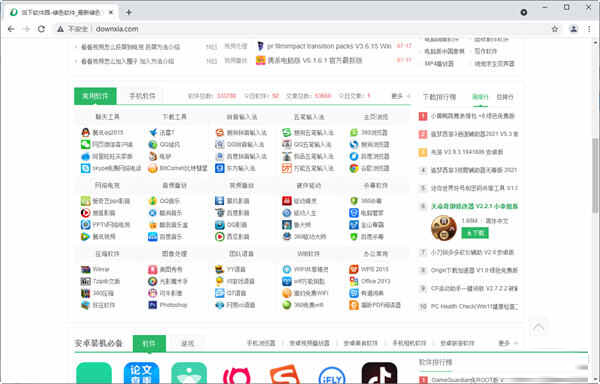Open the Chrome profile avatar
Image resolution: width=600 pixels, height=384 pixels.
pos(573,29)
